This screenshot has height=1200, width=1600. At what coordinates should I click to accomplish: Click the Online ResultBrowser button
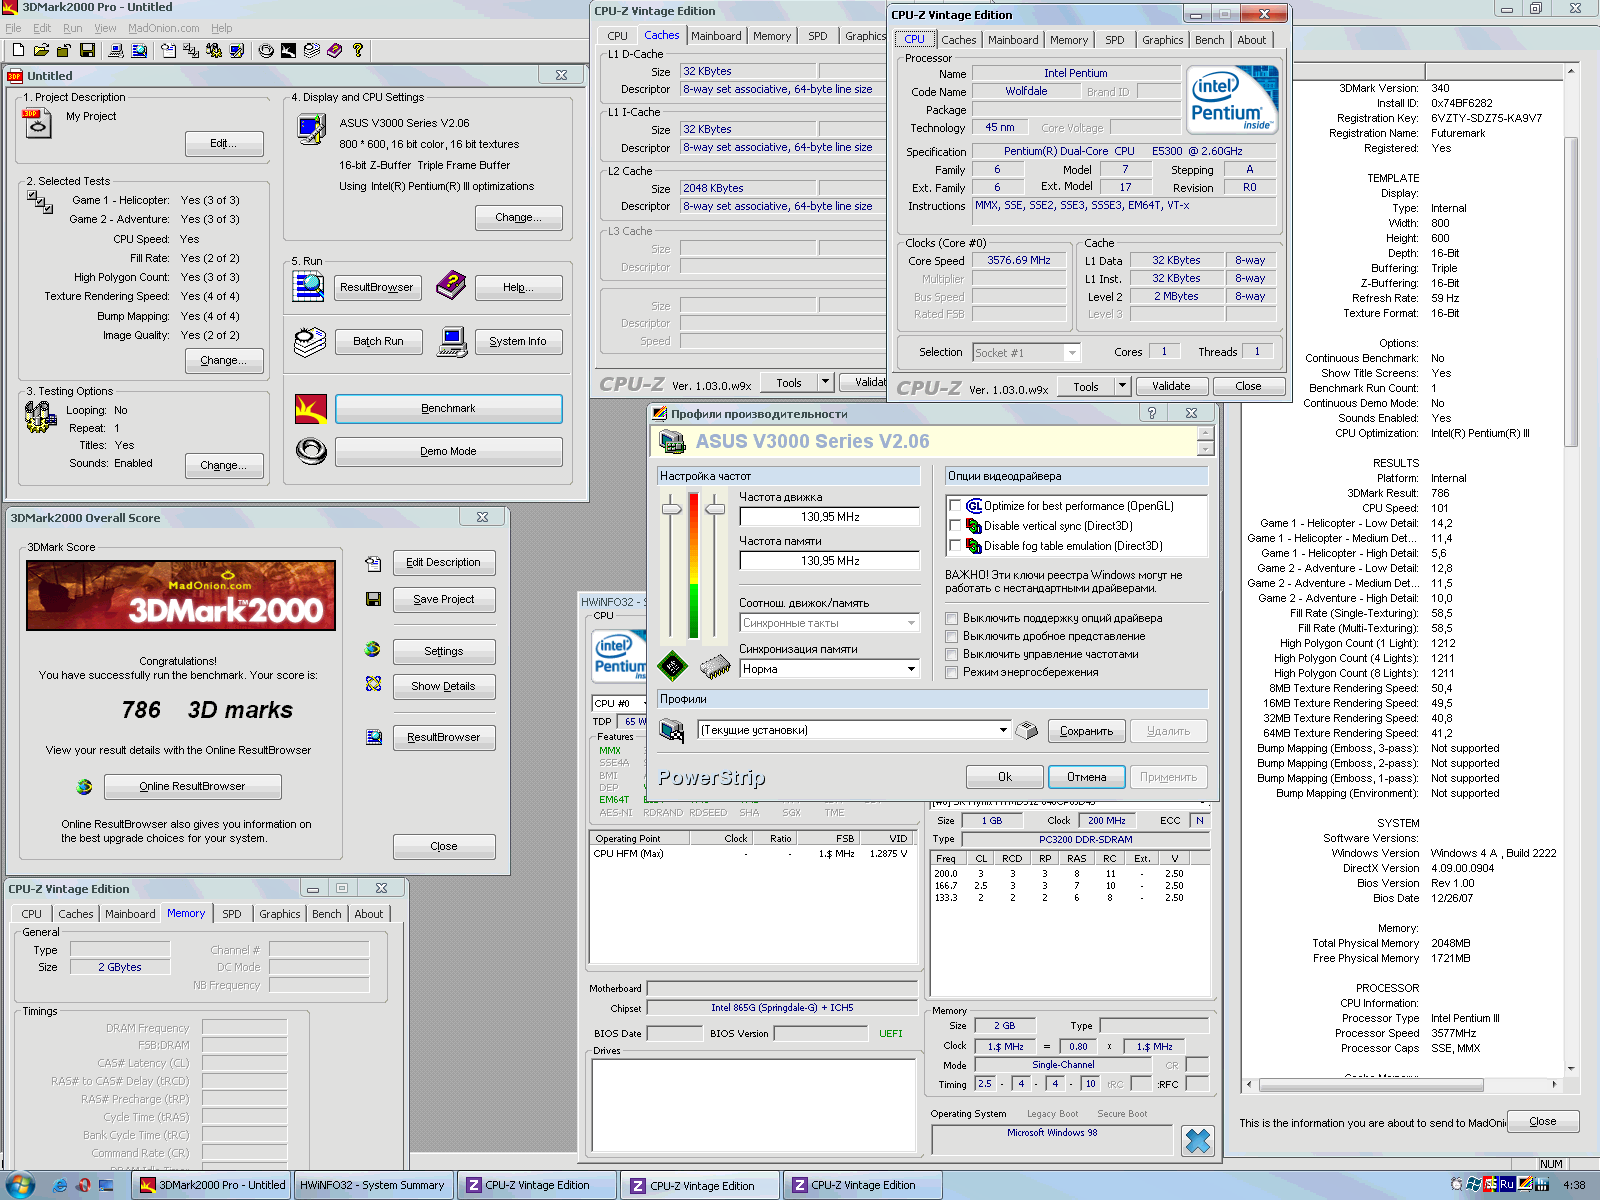(x=192, y=786)
